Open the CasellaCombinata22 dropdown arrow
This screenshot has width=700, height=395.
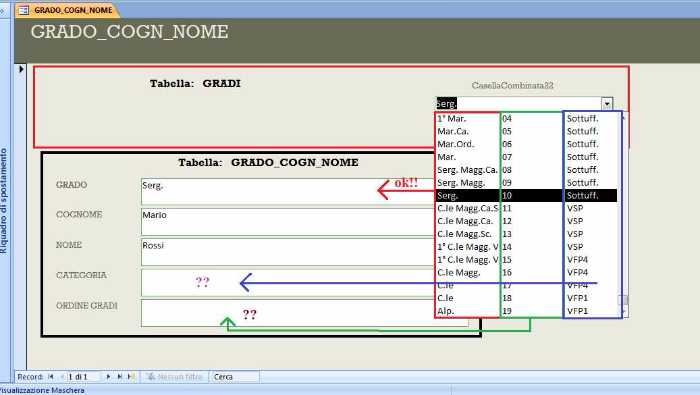click(x=607, y=104)
